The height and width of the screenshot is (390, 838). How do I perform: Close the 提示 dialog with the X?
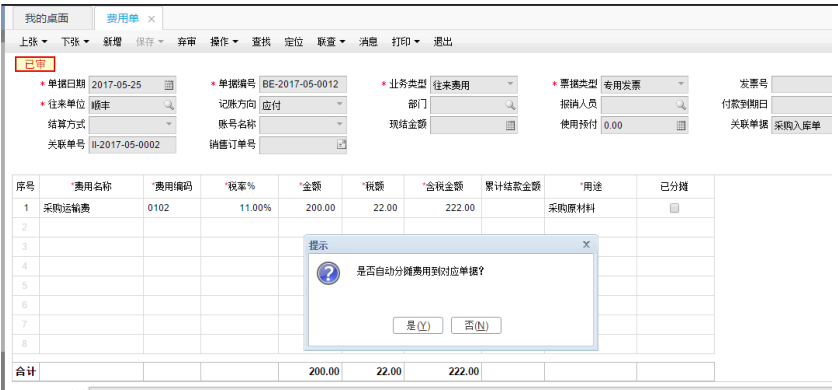click(586, 245)
